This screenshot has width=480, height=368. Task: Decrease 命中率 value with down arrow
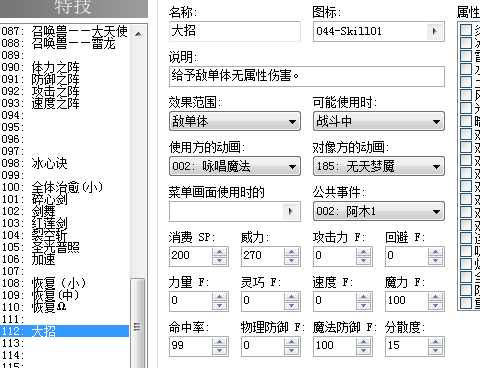(x=220, y=351)
